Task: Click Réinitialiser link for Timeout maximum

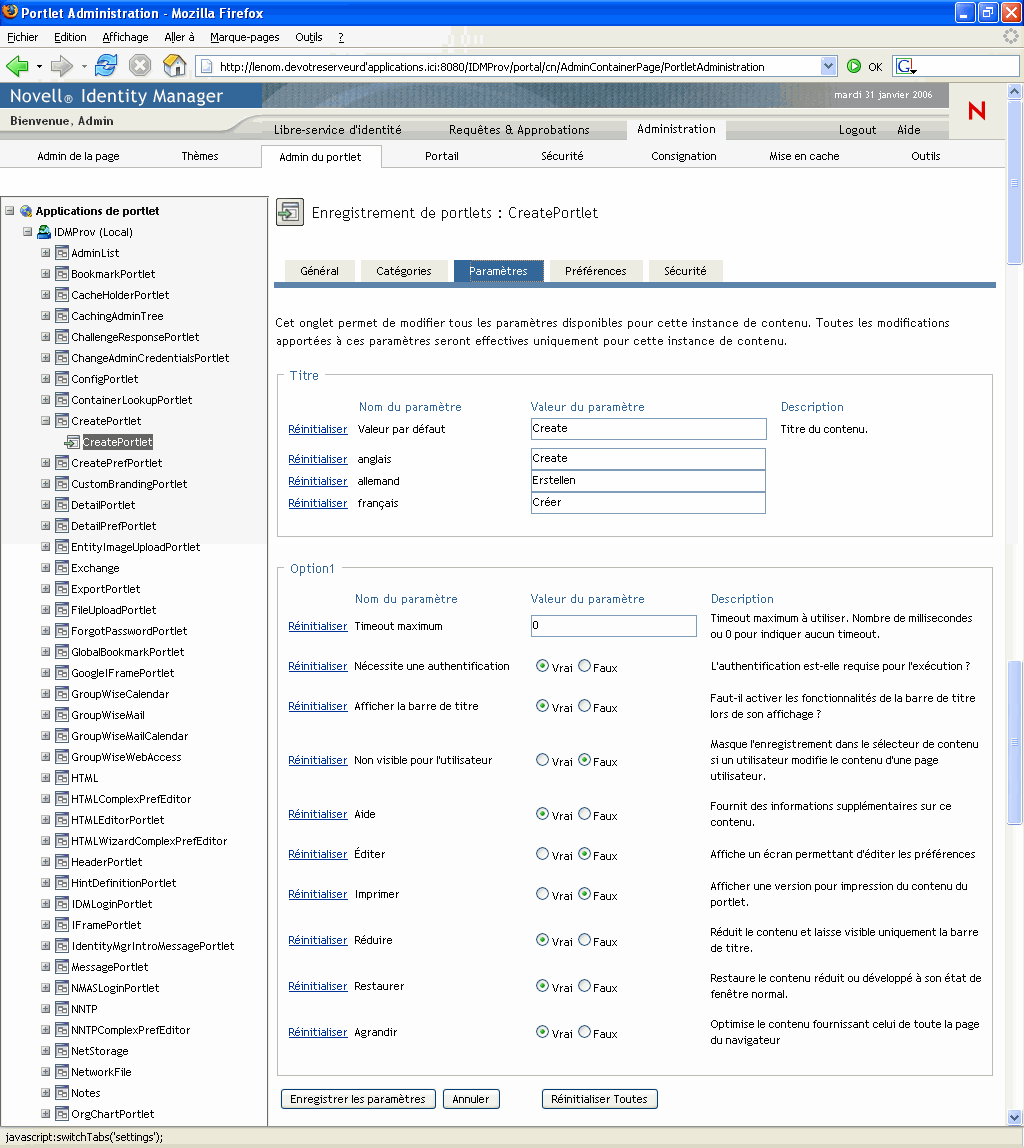Action: pyautogui.click(x=317, y=626)
